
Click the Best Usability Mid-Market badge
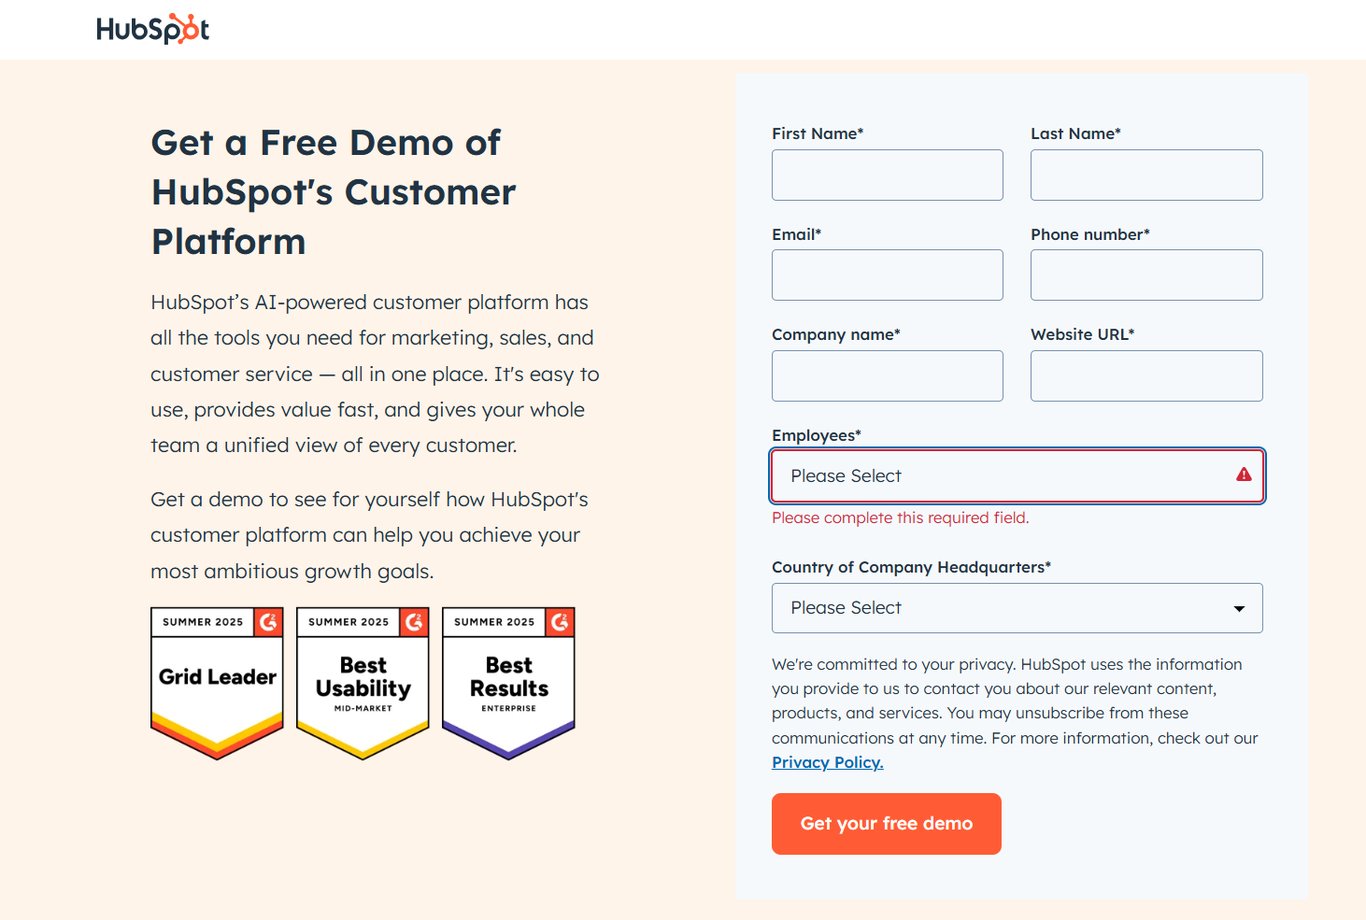coord(363,683)
